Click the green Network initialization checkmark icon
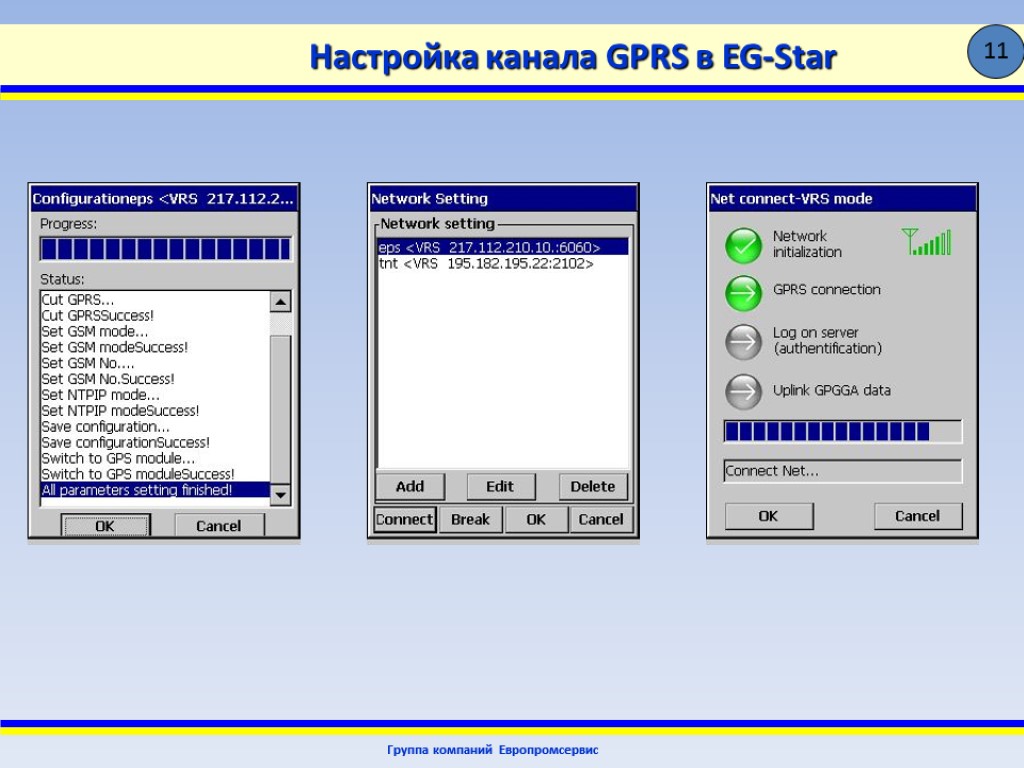The width and height of the screenshot is (1024, 768). [743, 246]
